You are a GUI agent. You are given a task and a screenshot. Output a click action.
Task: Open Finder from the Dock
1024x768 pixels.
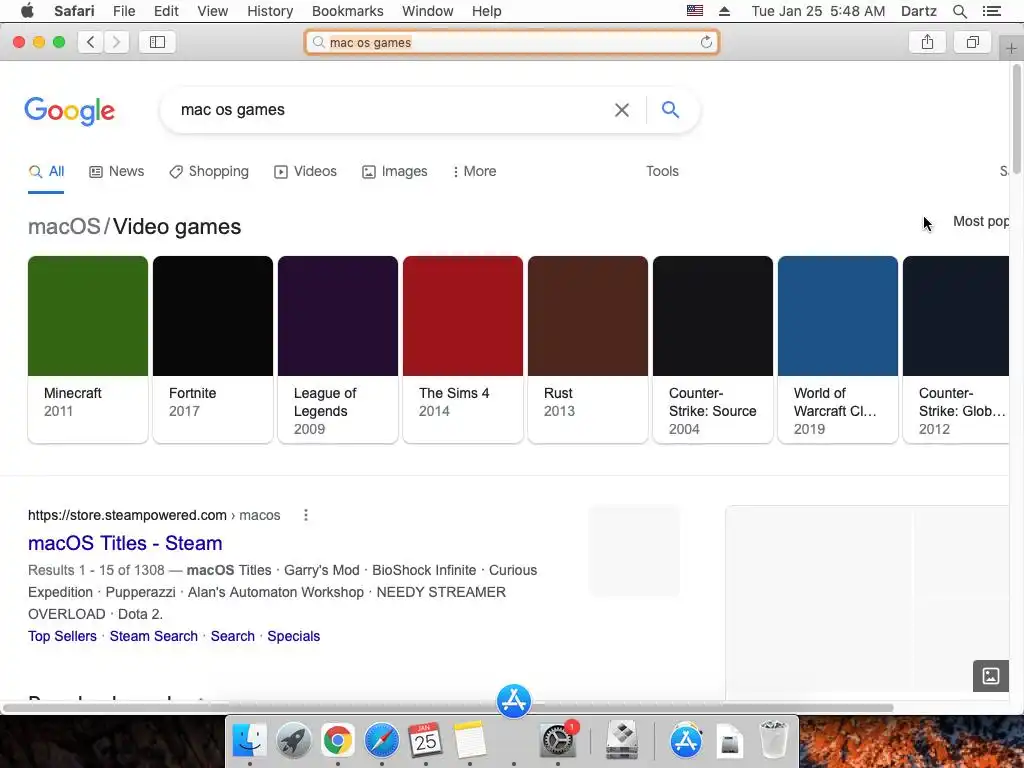[249, 740]
